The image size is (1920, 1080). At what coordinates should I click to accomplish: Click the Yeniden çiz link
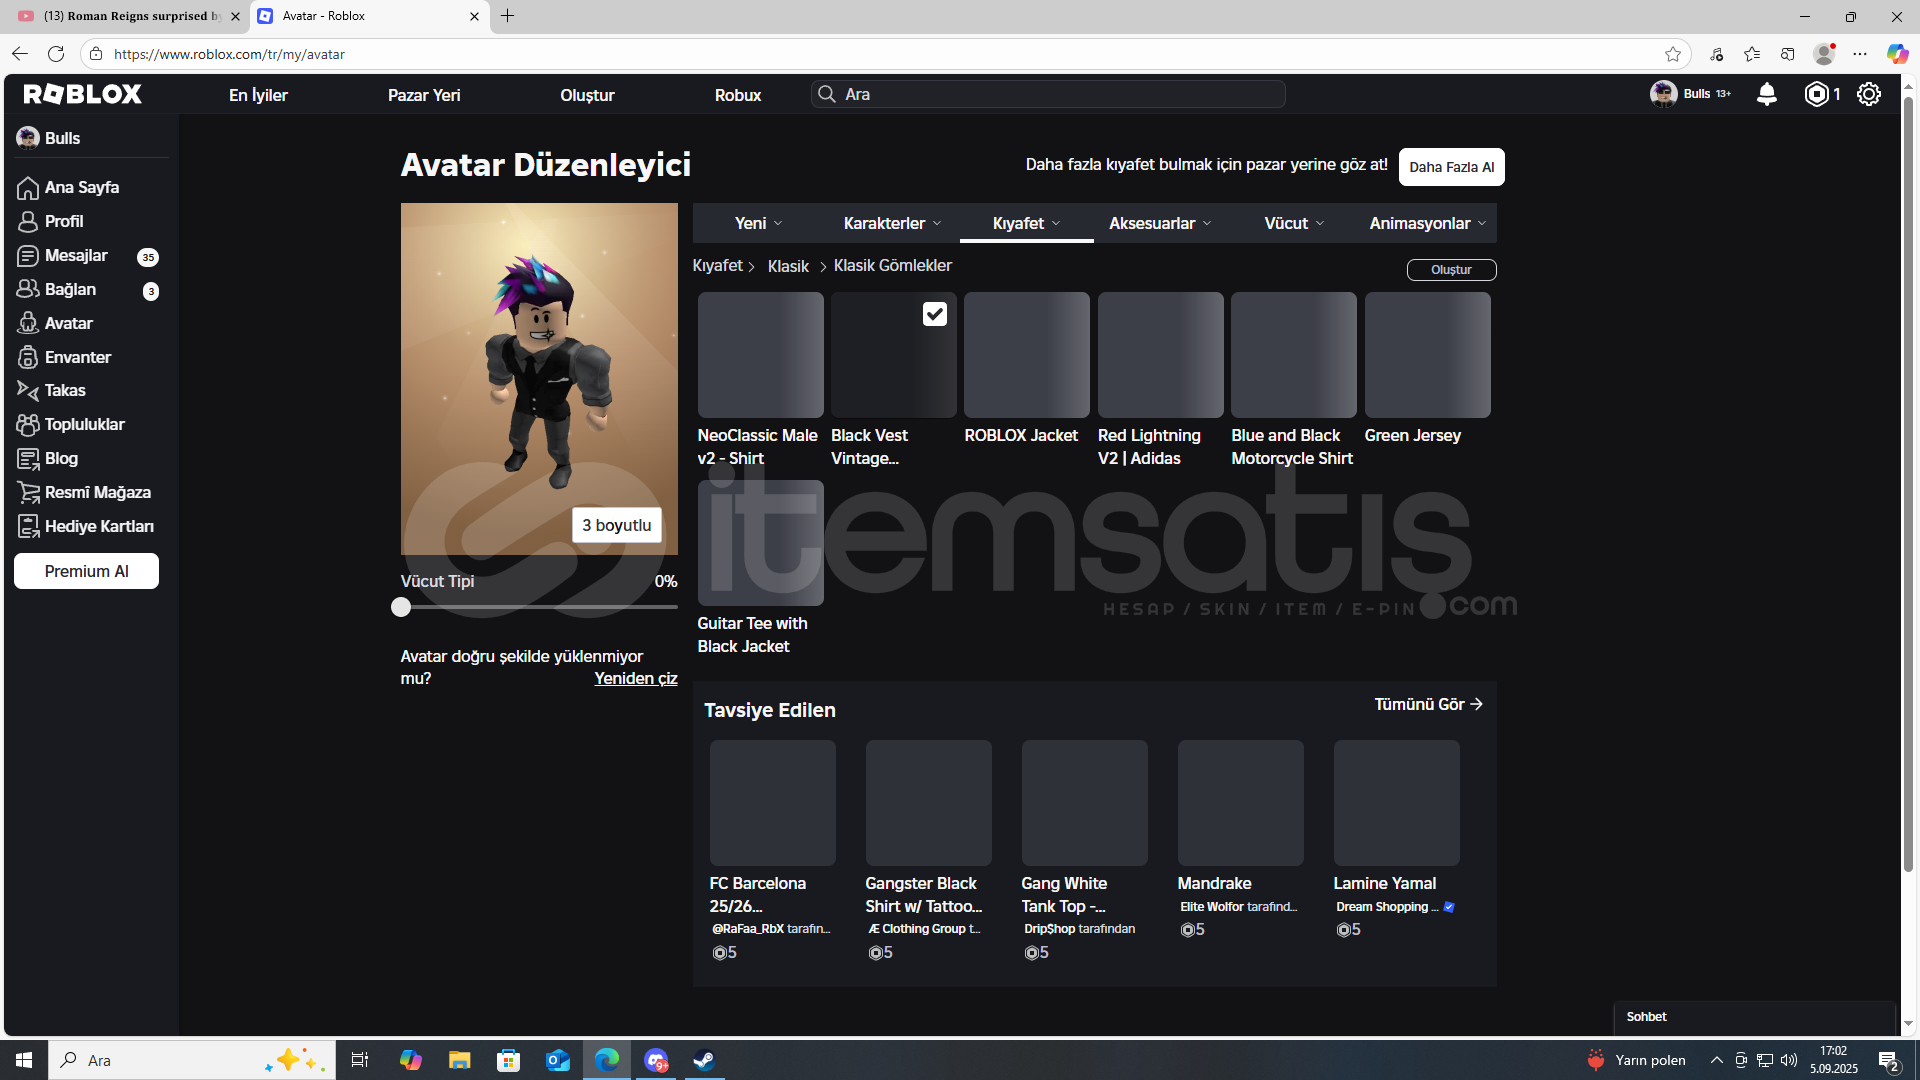coord(636,678)
